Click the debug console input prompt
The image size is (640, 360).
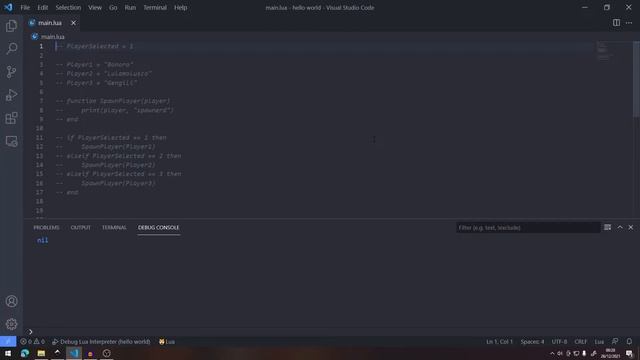331,331
